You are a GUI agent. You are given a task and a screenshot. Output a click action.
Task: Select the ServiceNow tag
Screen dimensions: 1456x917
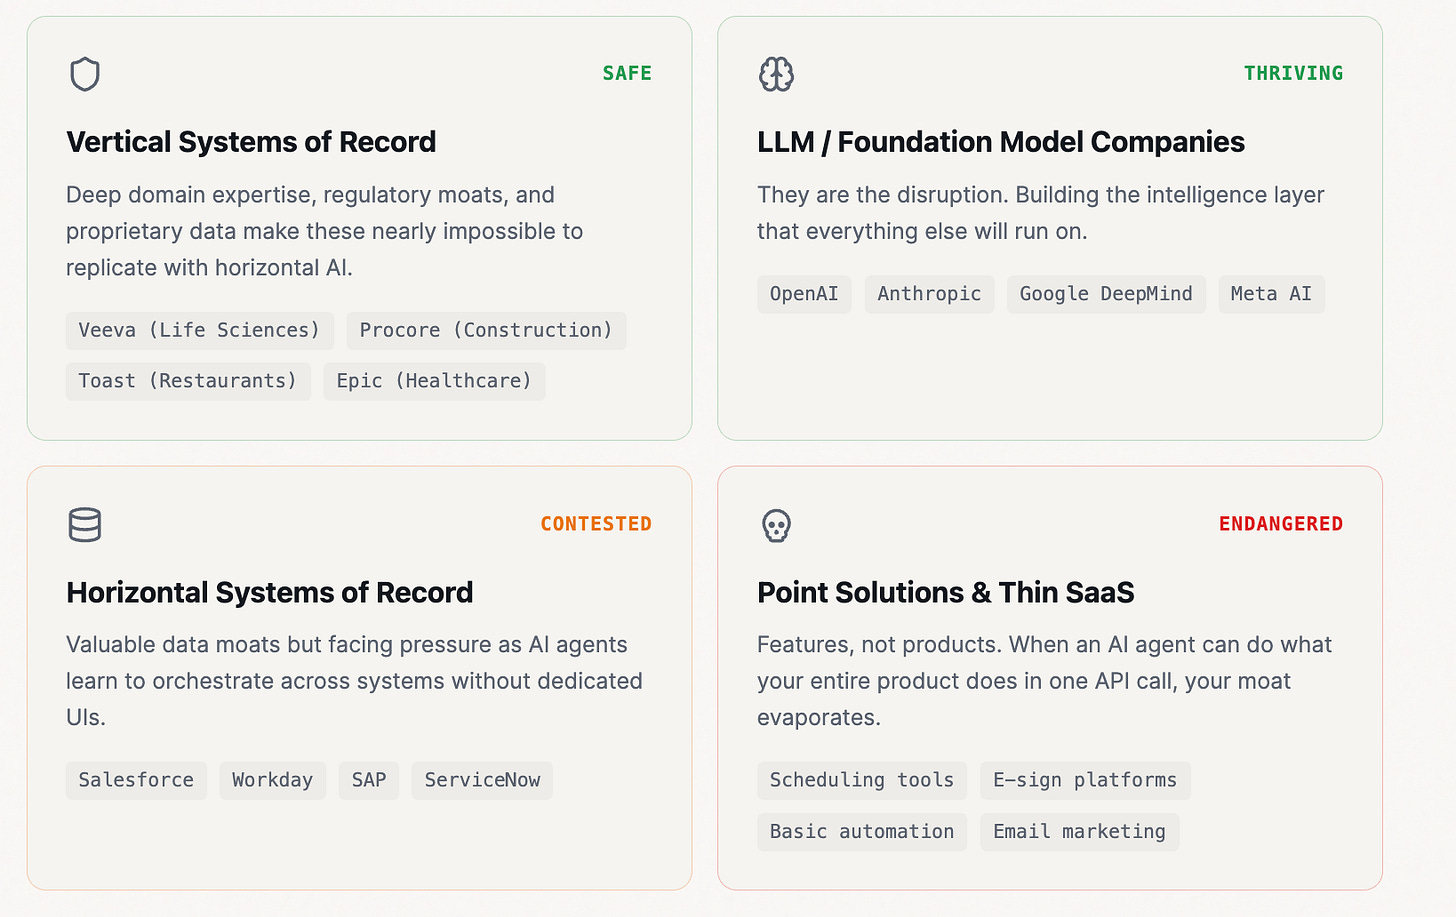(482, 780)
